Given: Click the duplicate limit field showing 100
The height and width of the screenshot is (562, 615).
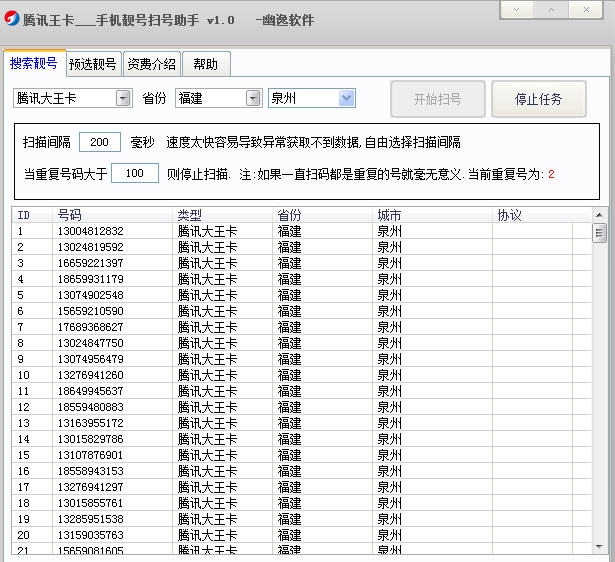Looking at the screenshot, I should pyautogui.click(x=134, y=174).
